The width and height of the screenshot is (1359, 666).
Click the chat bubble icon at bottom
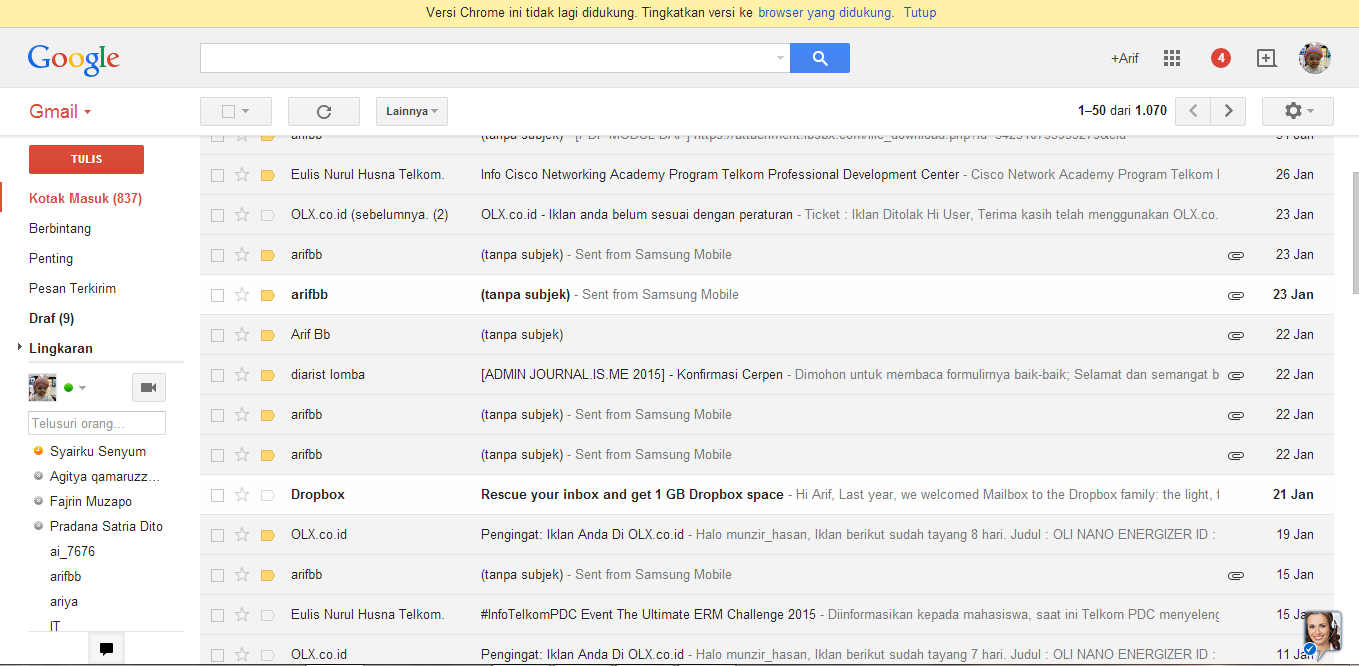106,649
